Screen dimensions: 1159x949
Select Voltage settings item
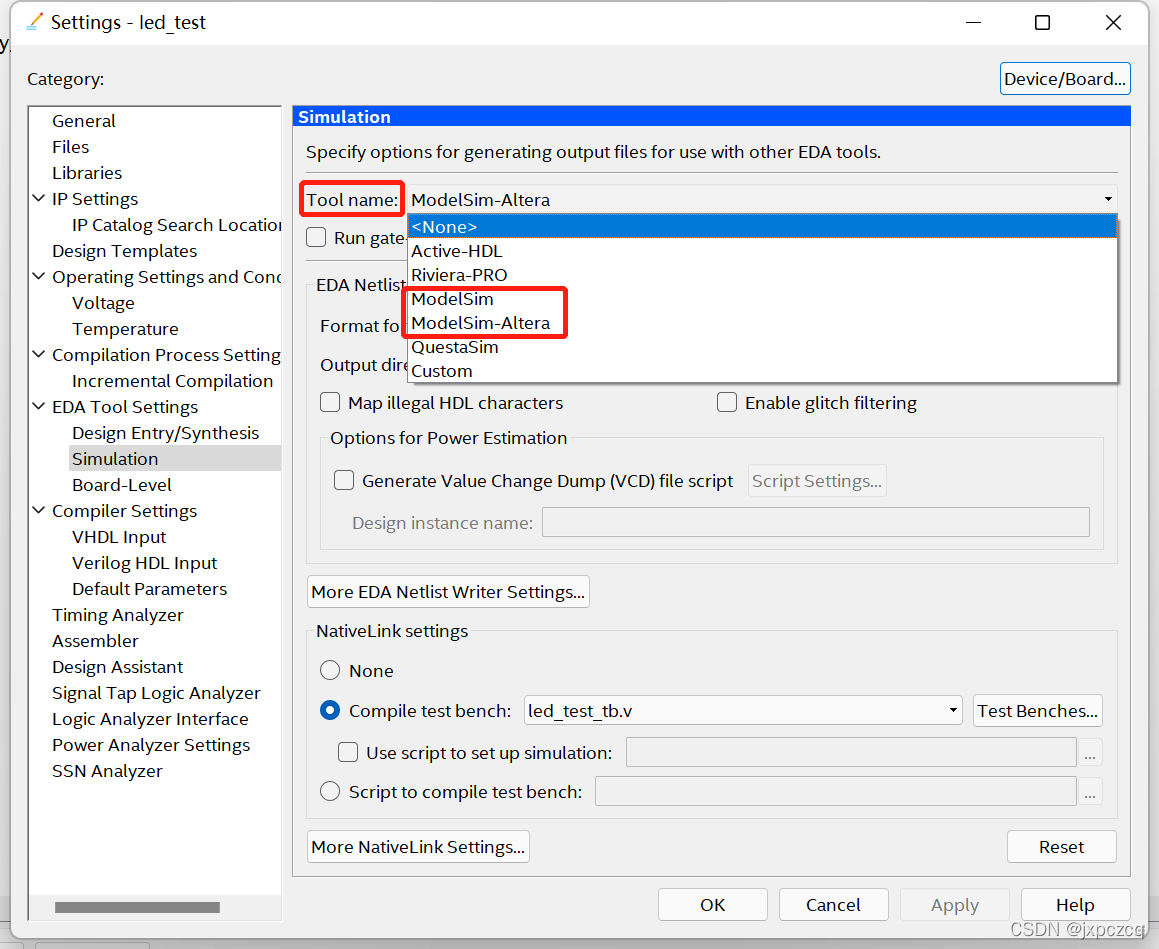click(103, 302)
